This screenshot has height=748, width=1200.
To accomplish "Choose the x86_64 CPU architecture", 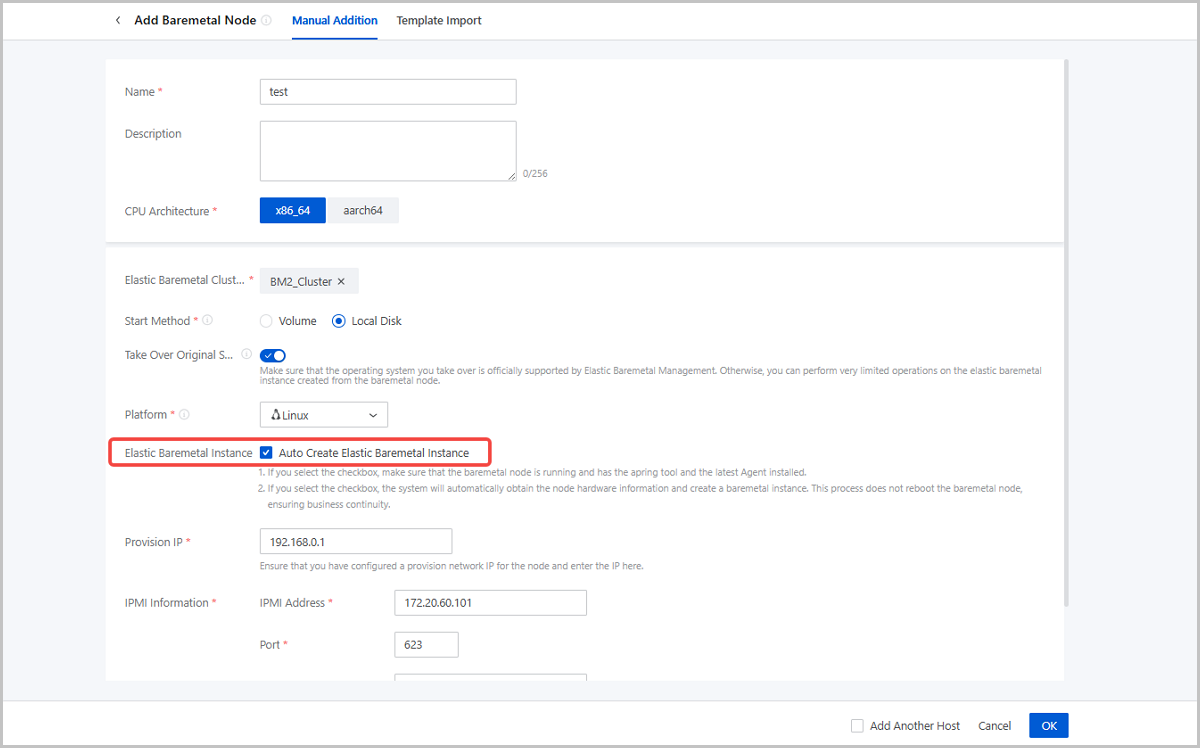I will point(293,211).
